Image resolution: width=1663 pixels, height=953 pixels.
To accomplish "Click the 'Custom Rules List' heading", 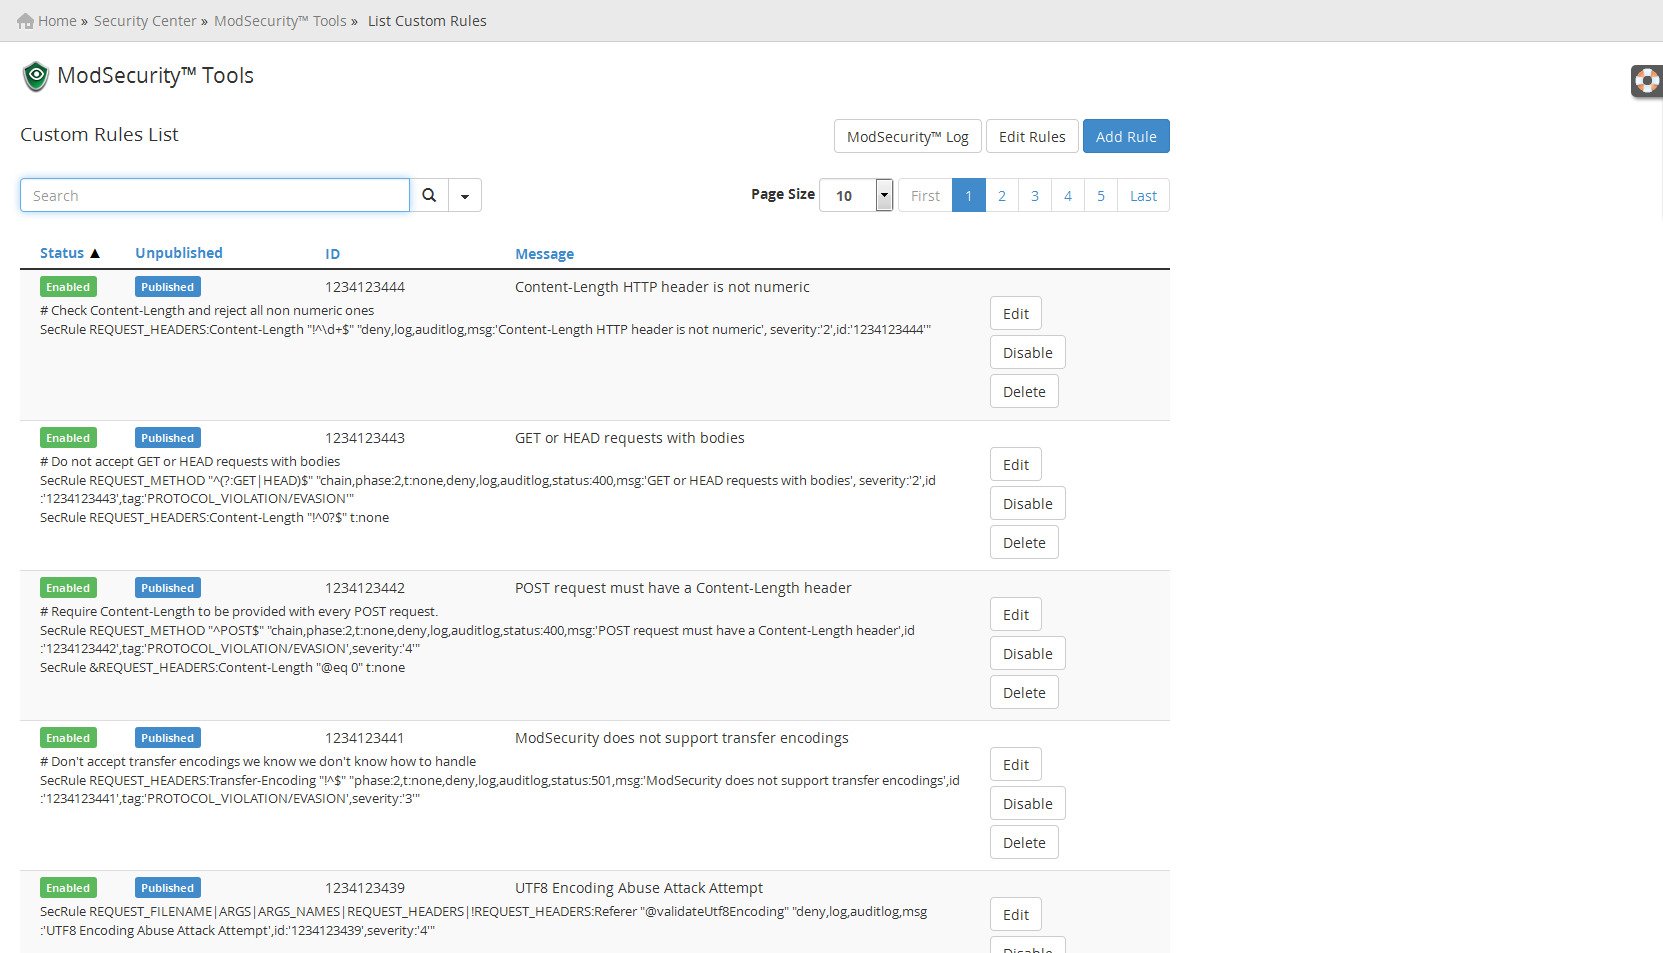I will 99,135.
